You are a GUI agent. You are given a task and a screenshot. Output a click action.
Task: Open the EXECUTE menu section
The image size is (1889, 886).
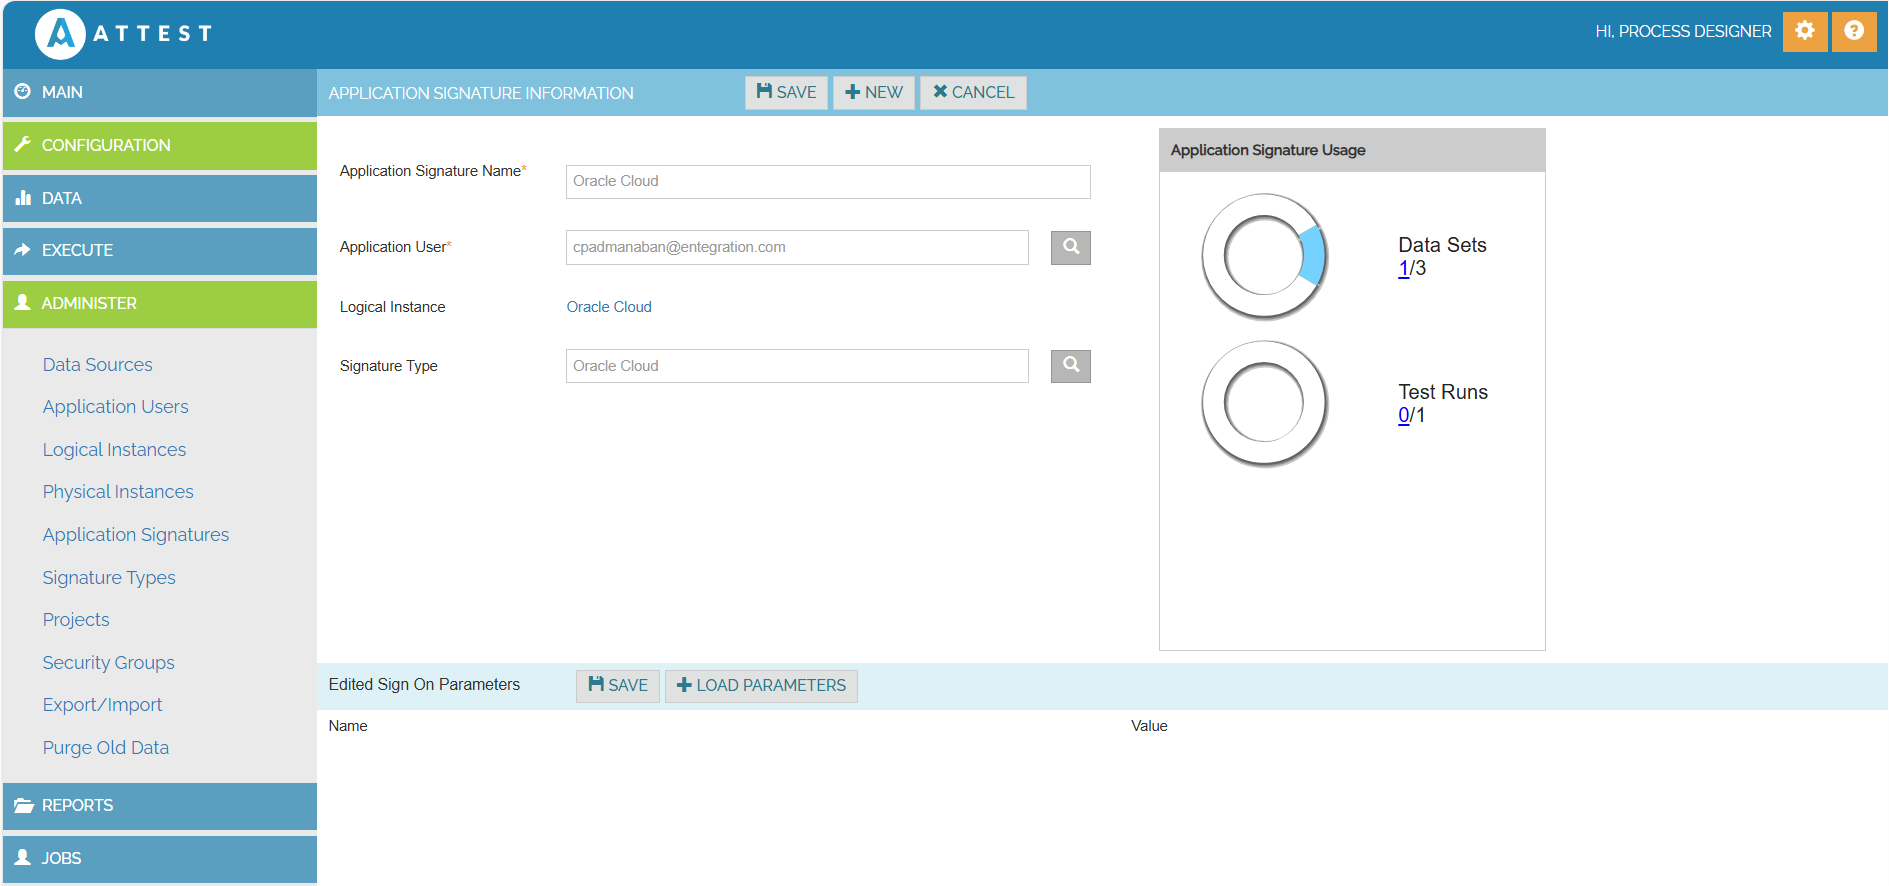coord(160,250)
